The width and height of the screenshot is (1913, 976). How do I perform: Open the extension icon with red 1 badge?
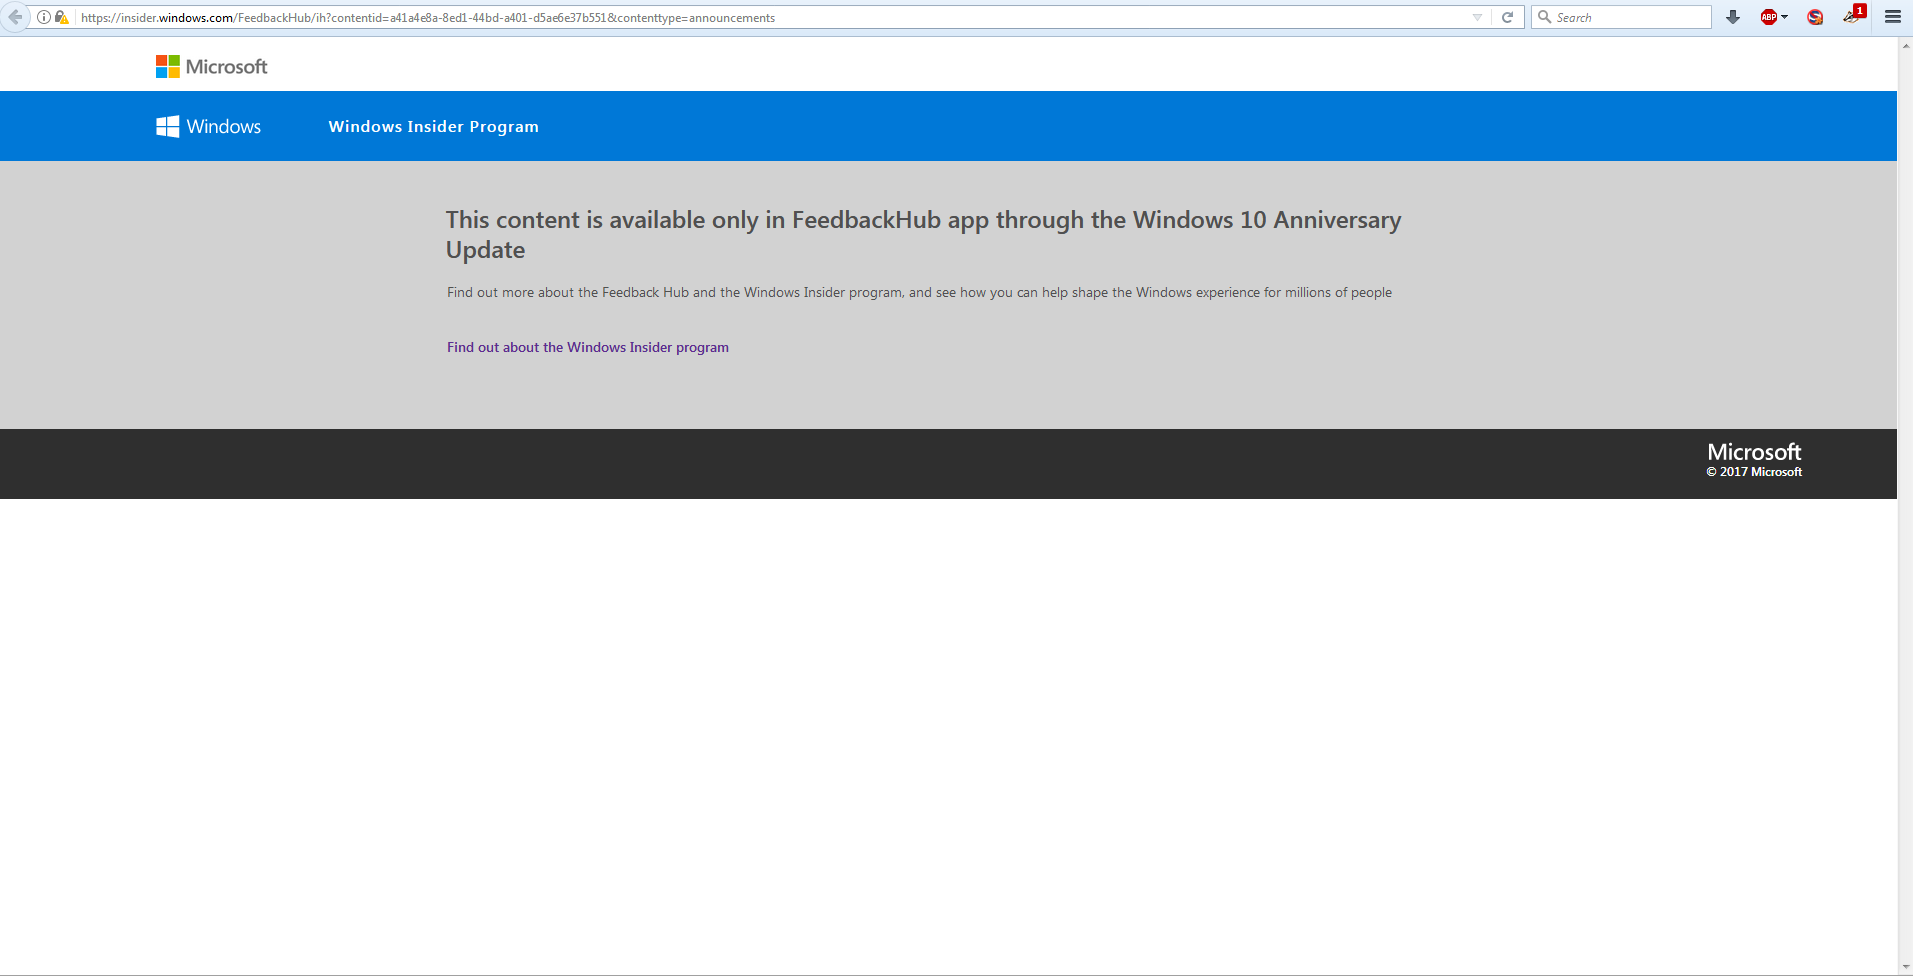(1855, 14)
